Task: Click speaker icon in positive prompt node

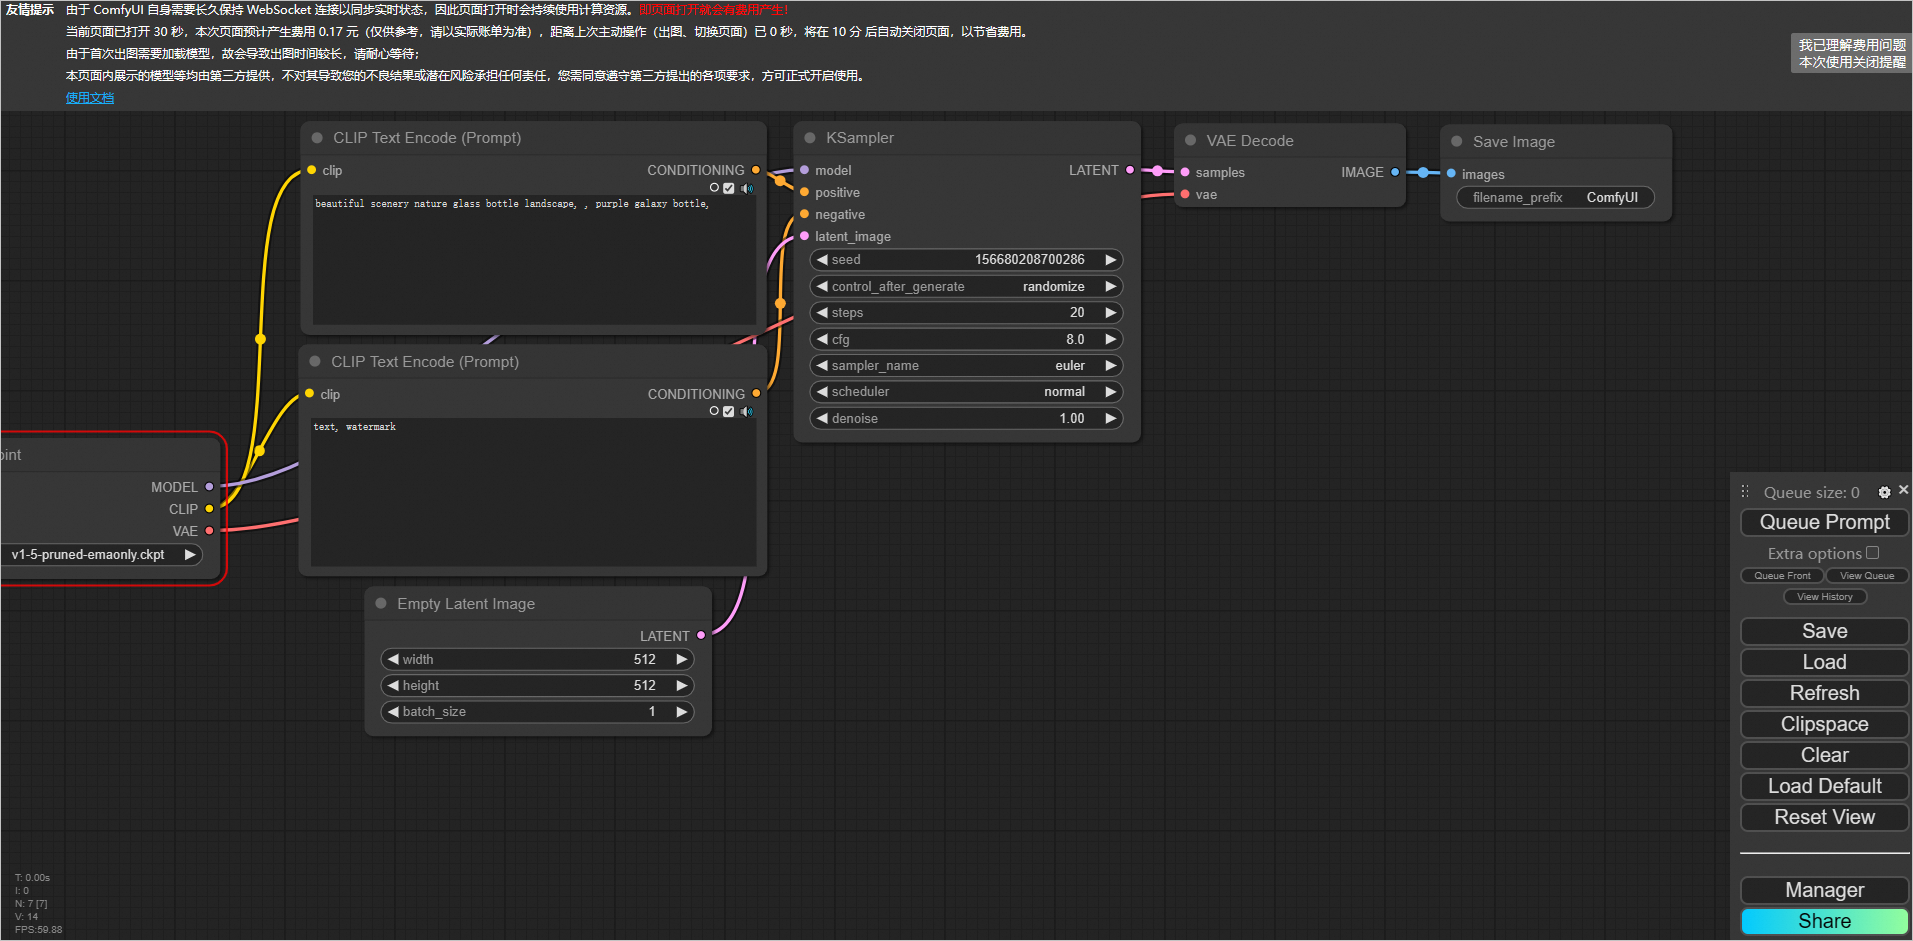Action: click(746, 188)
